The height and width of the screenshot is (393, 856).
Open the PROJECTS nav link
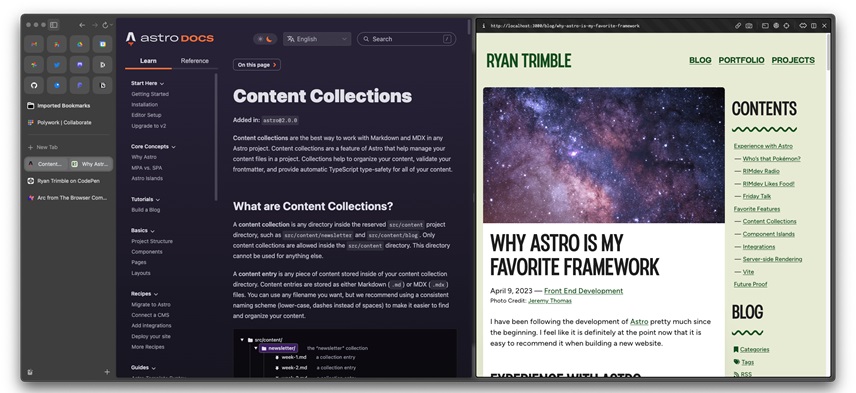(x=793, y=60)
